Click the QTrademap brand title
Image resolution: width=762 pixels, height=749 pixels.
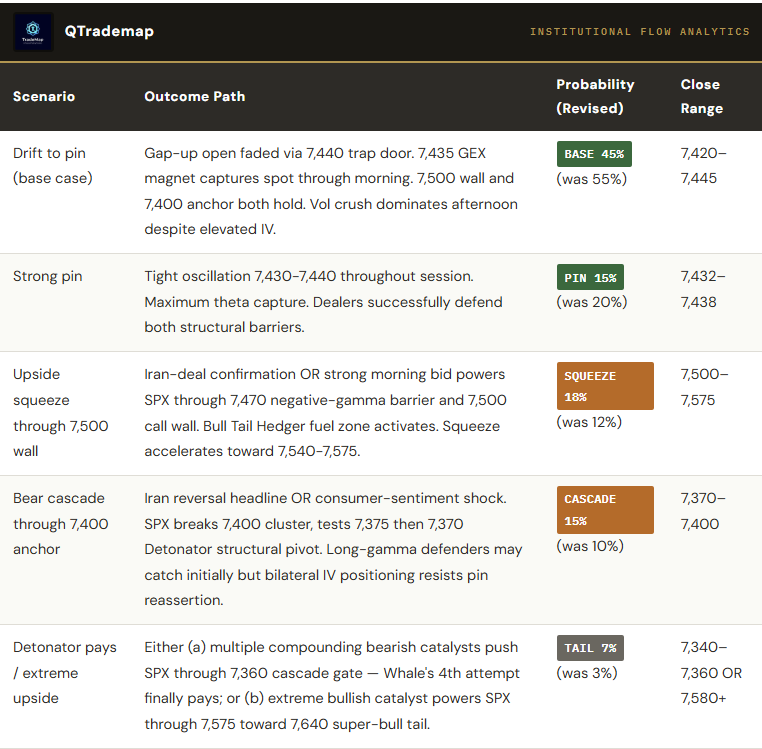pos(109,31)
